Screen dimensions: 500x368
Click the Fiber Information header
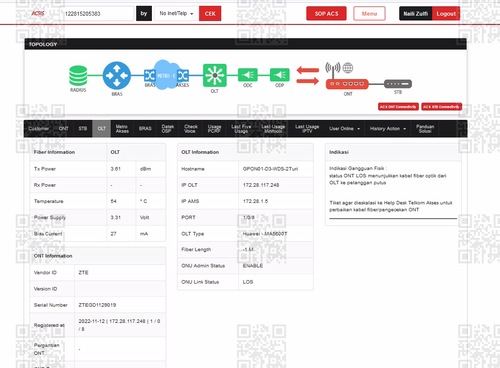tap(54, 152)
